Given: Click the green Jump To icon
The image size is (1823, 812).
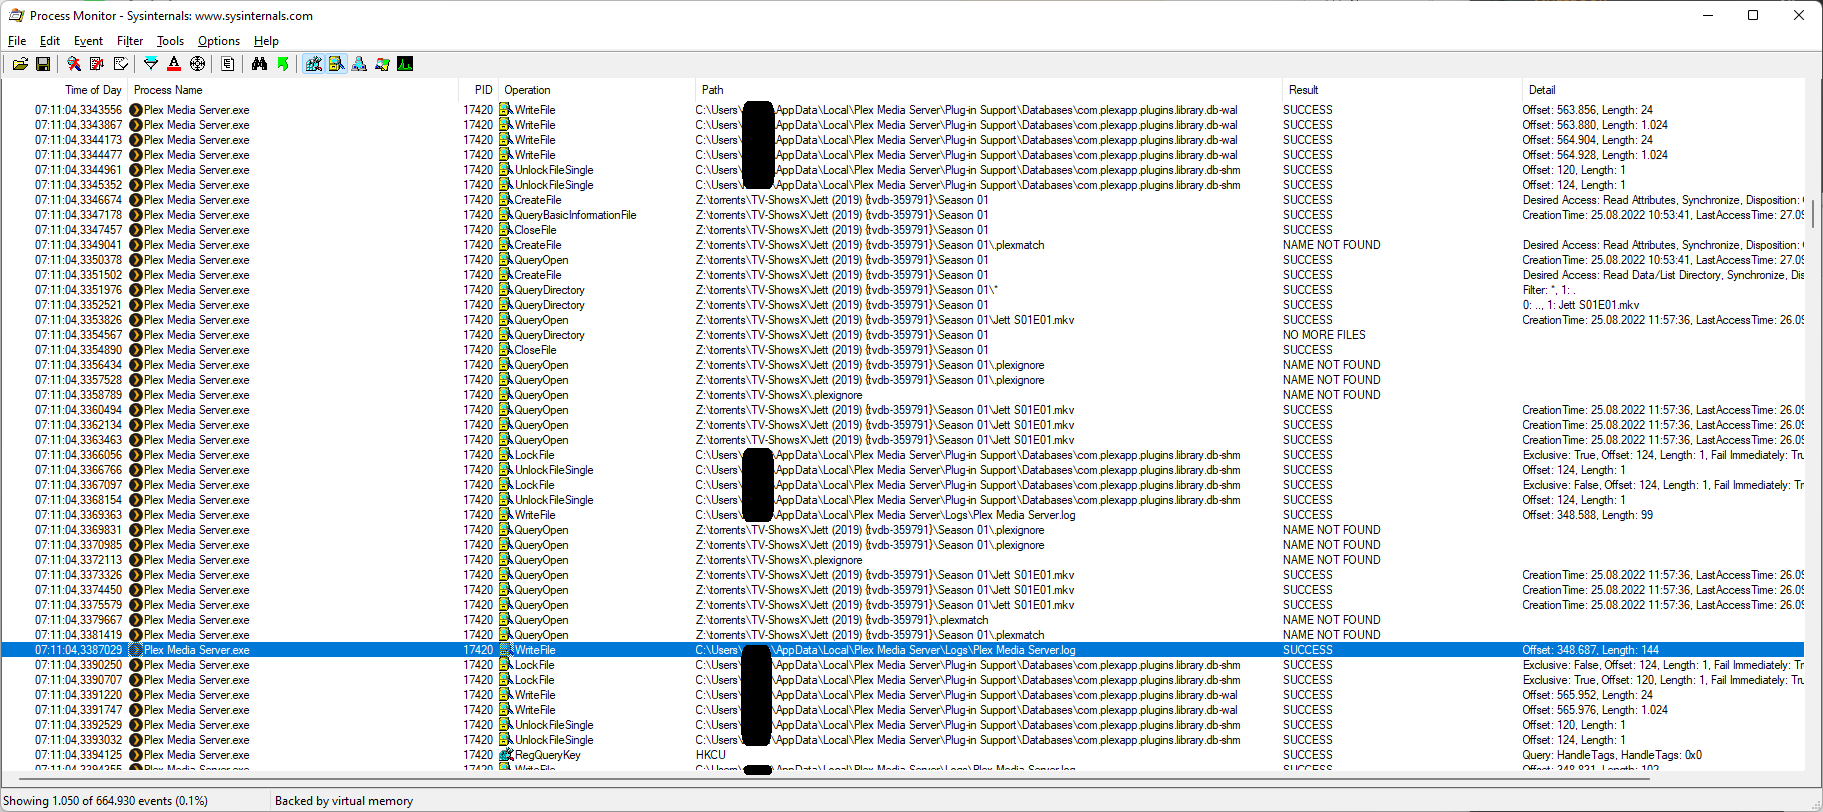Looking at the screenshot, I should 283,64.
